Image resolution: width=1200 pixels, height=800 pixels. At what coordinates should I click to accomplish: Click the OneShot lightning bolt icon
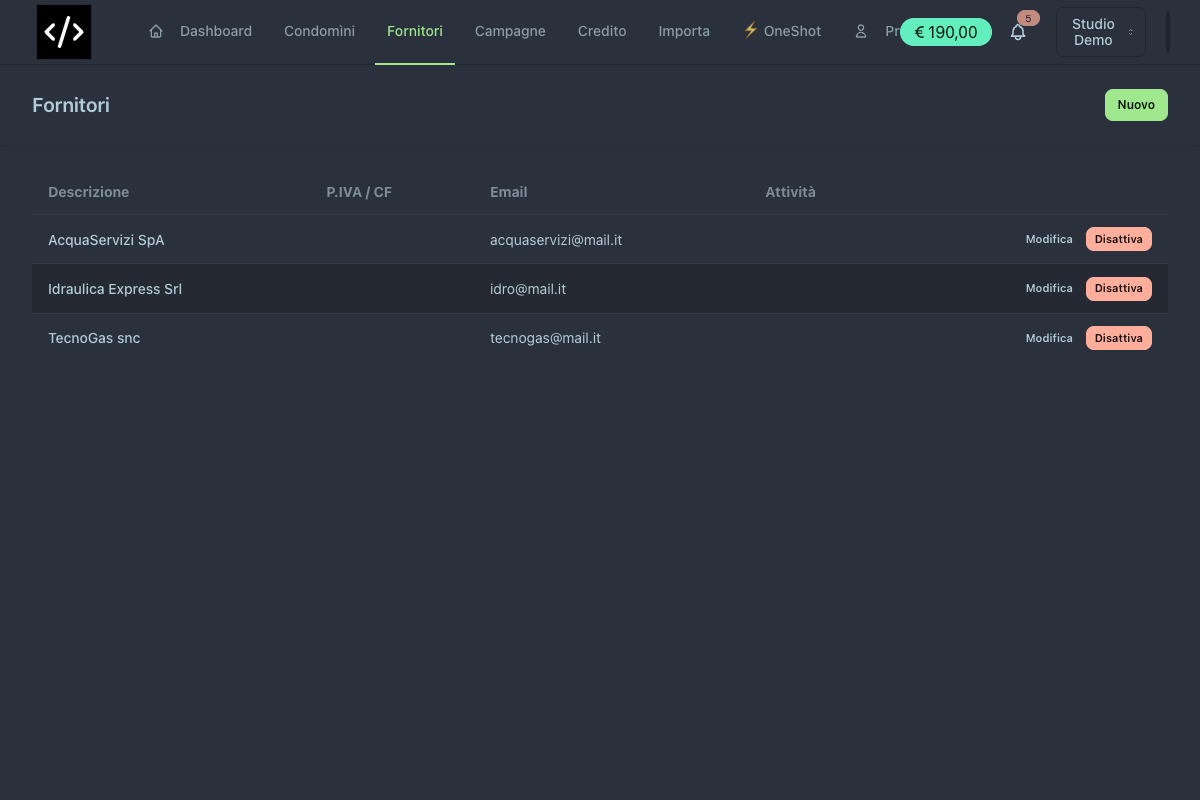751,30
